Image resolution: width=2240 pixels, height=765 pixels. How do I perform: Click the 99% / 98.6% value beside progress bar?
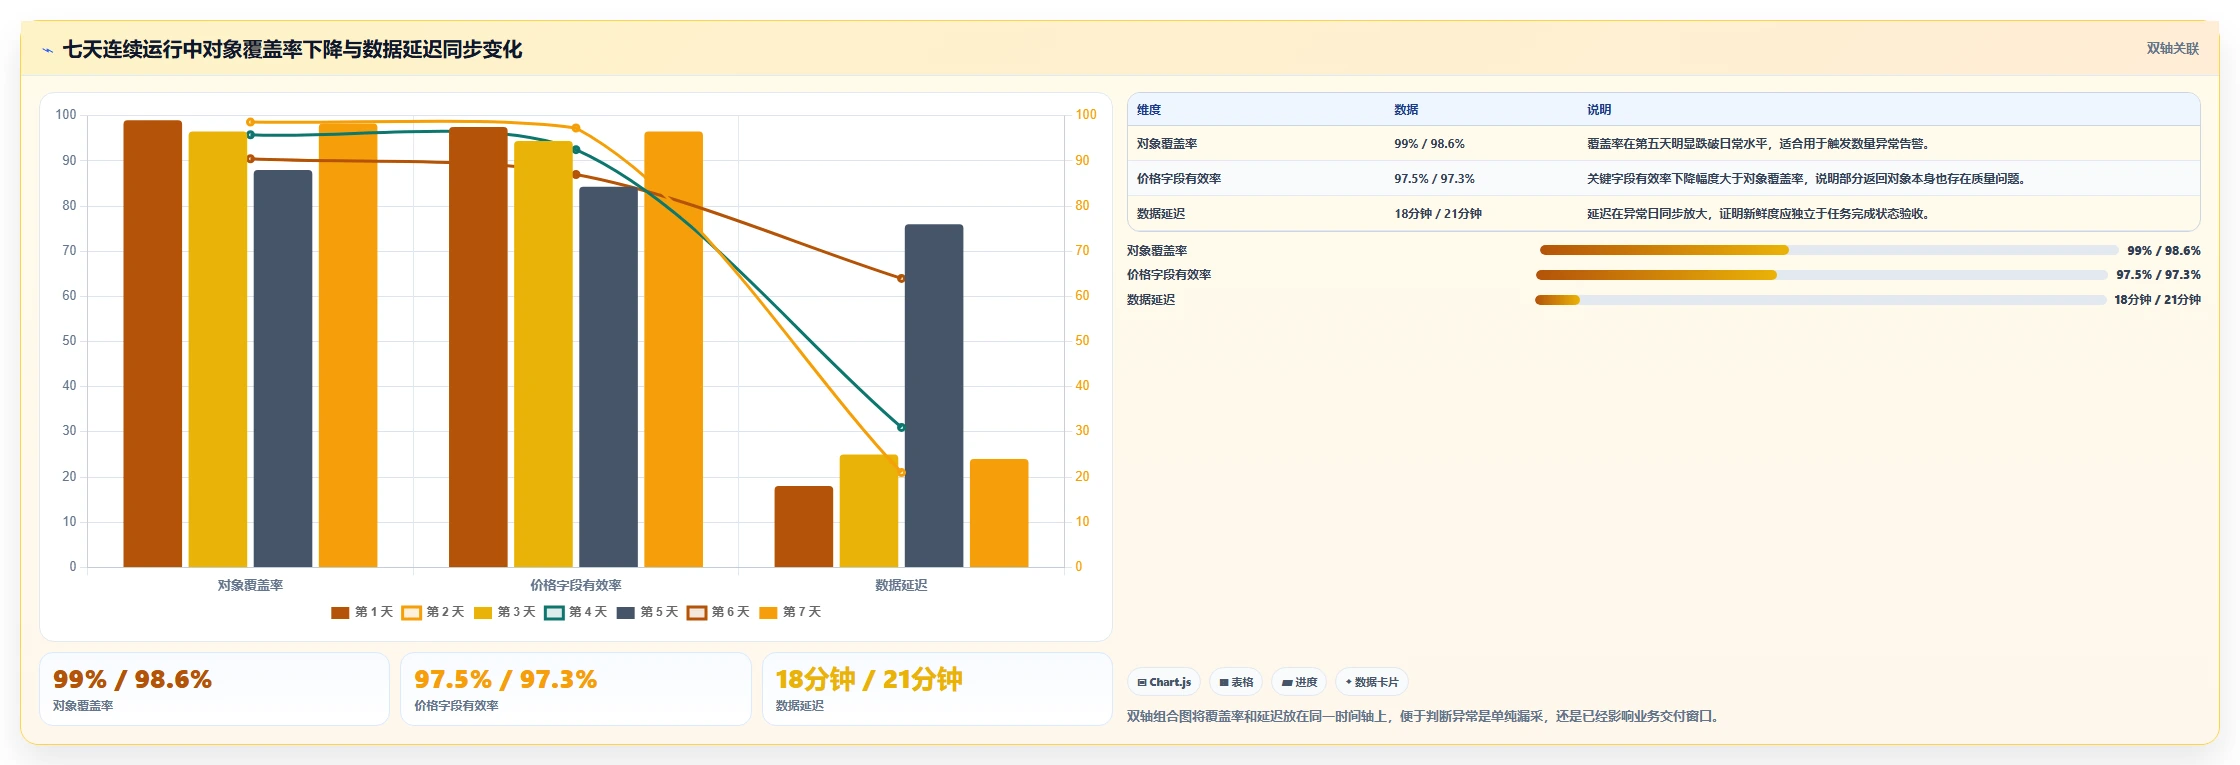click(x=2164, y=251)
